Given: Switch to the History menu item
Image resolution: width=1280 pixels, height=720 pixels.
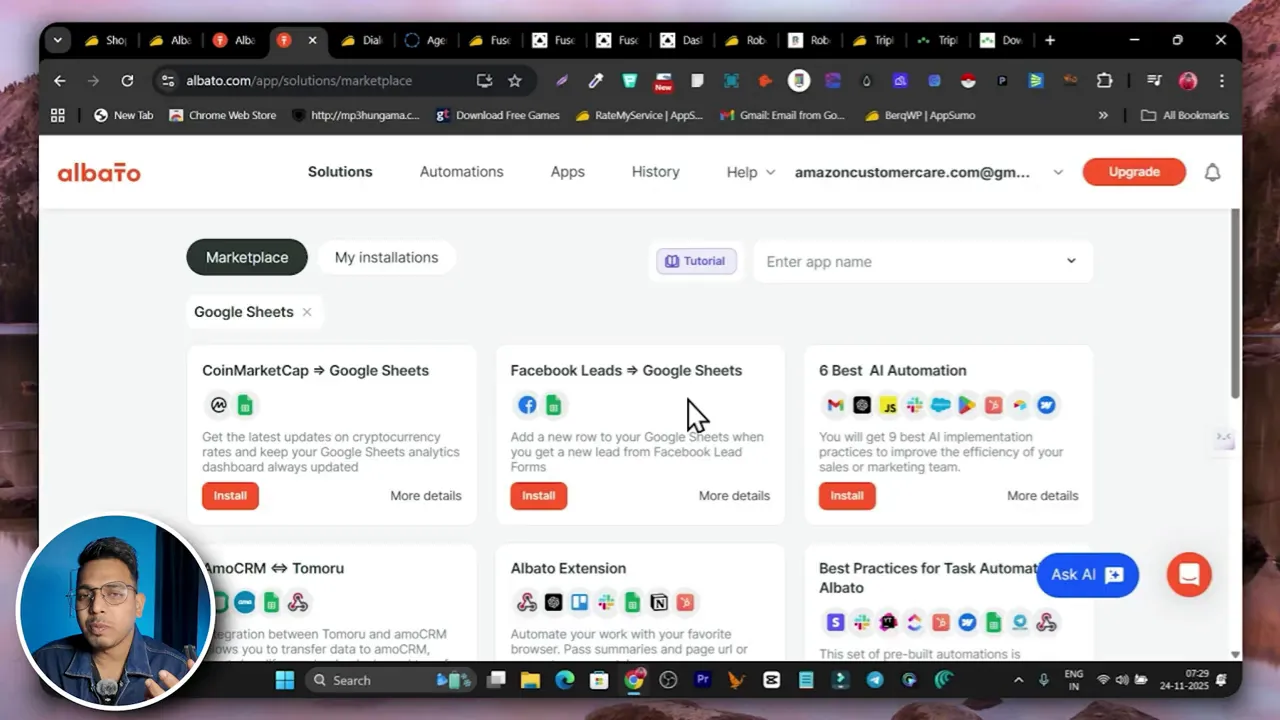Looking at the screenshot, I should [655, 171].
